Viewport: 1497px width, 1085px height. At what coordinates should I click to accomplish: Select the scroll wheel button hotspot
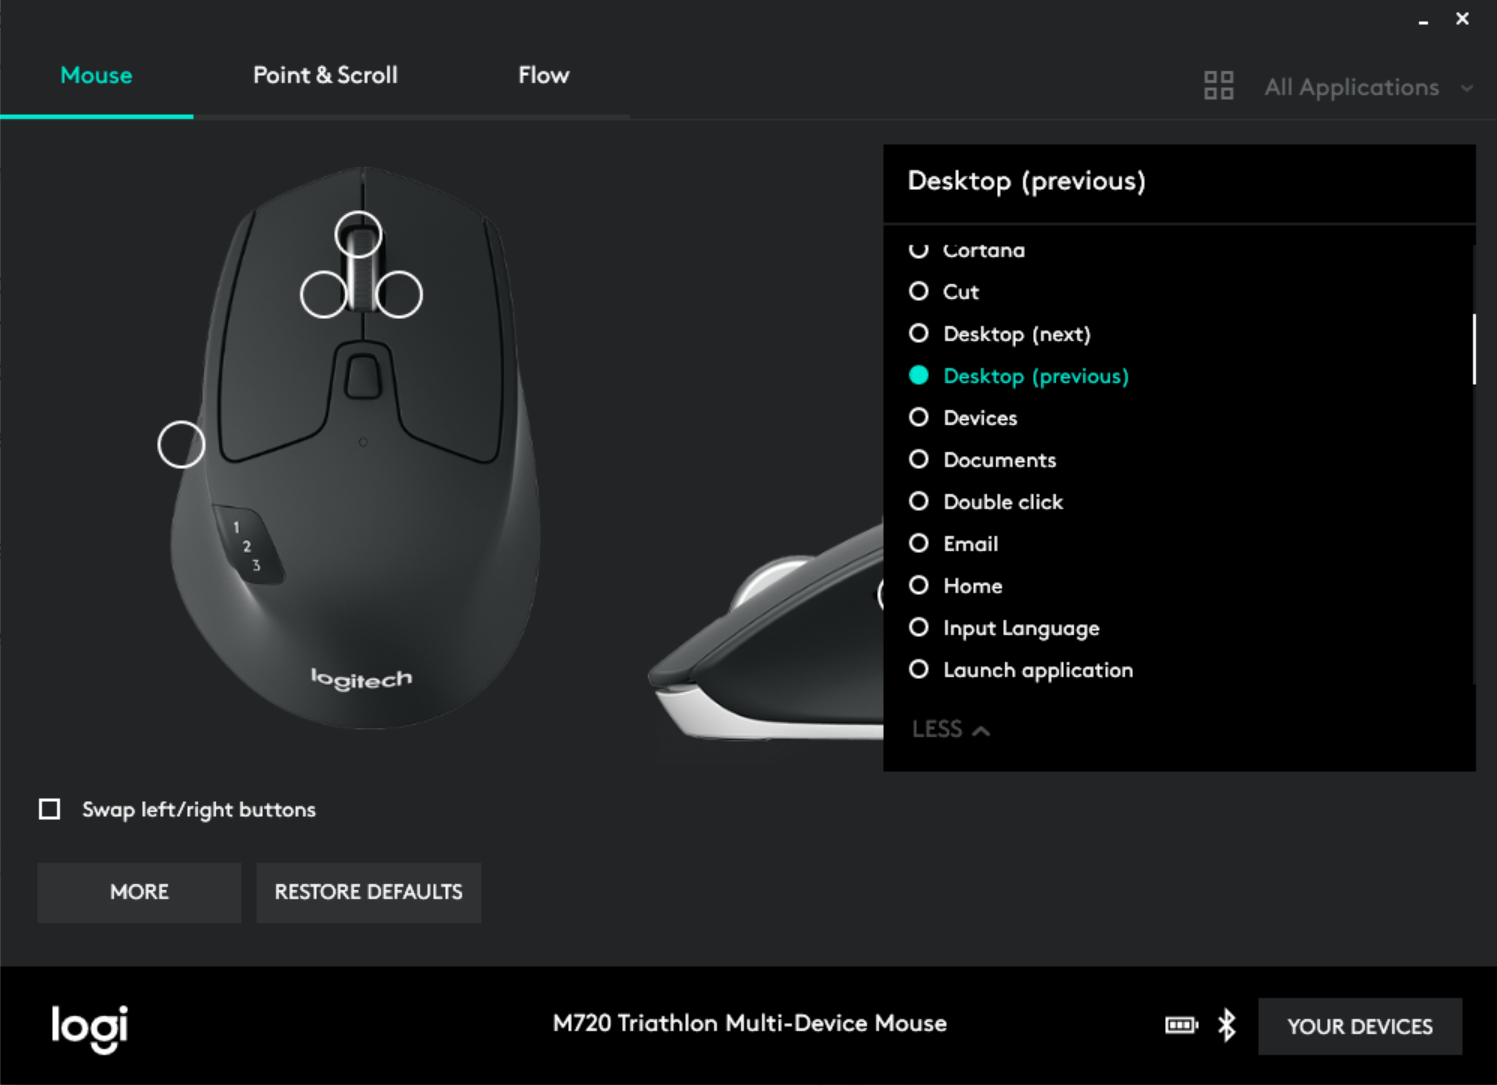(x=360, y=233)
